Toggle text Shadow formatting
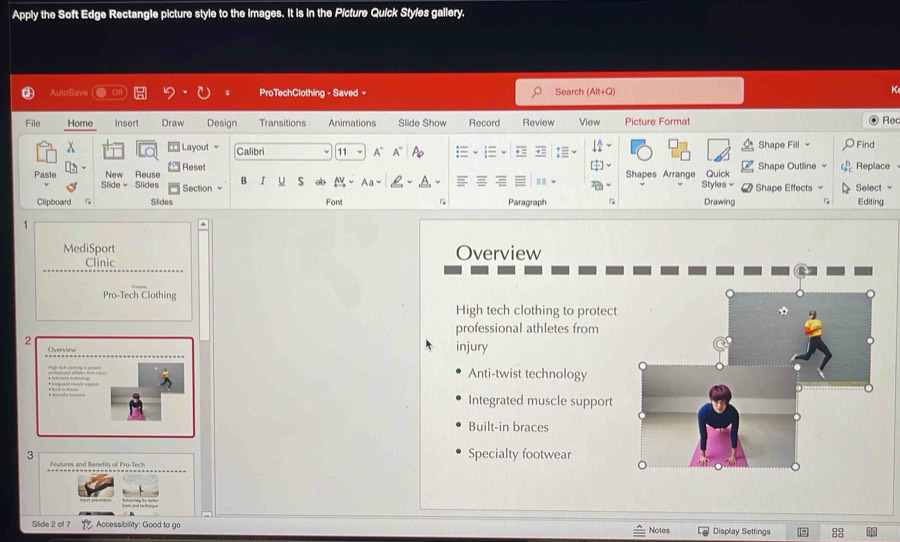 pyautogui.click(x=300, y=181)
